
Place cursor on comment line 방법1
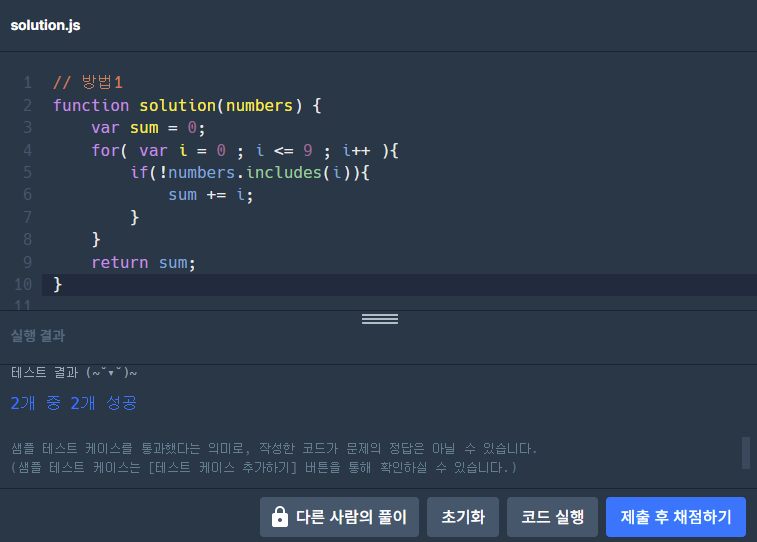tap(88, 82)
